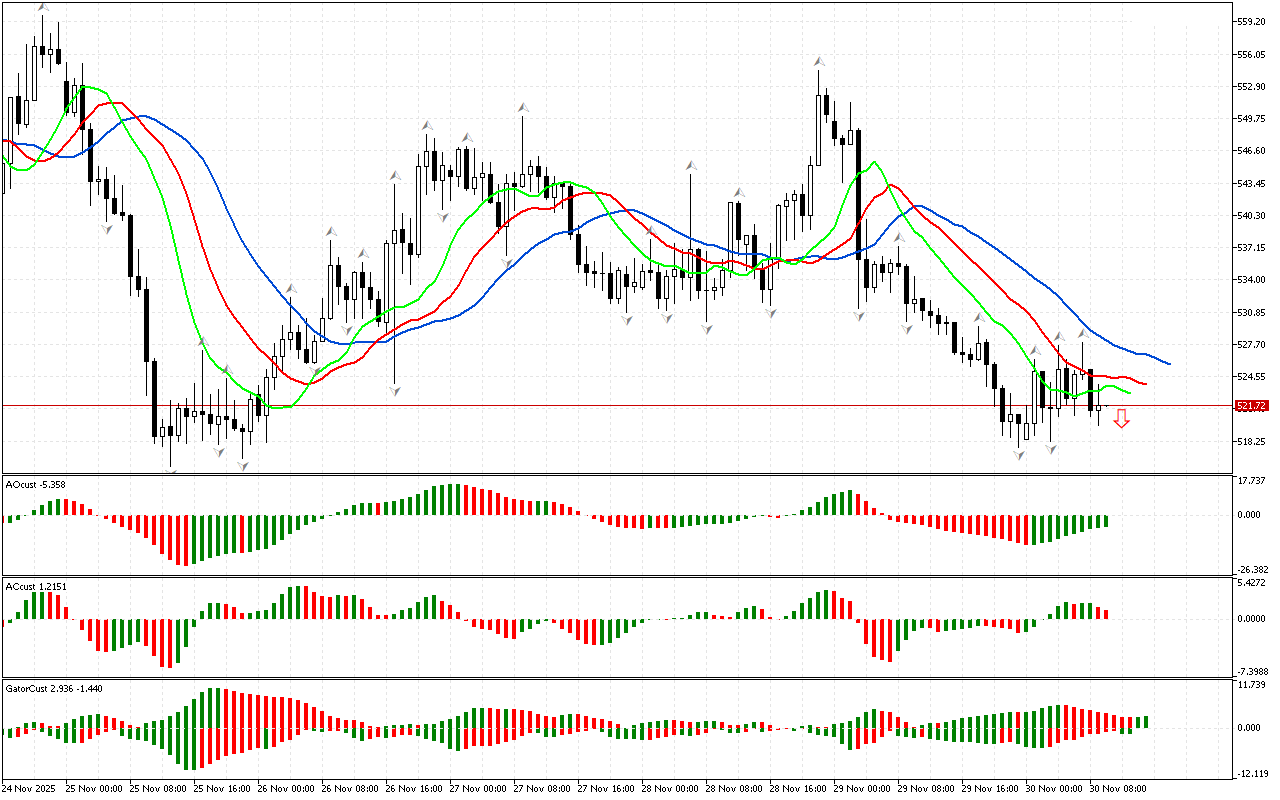The width and height of the screenshot is (1280, 800).
Task: Select the blue Alligator jaw line at its right end
Action: click(1168, 363)
